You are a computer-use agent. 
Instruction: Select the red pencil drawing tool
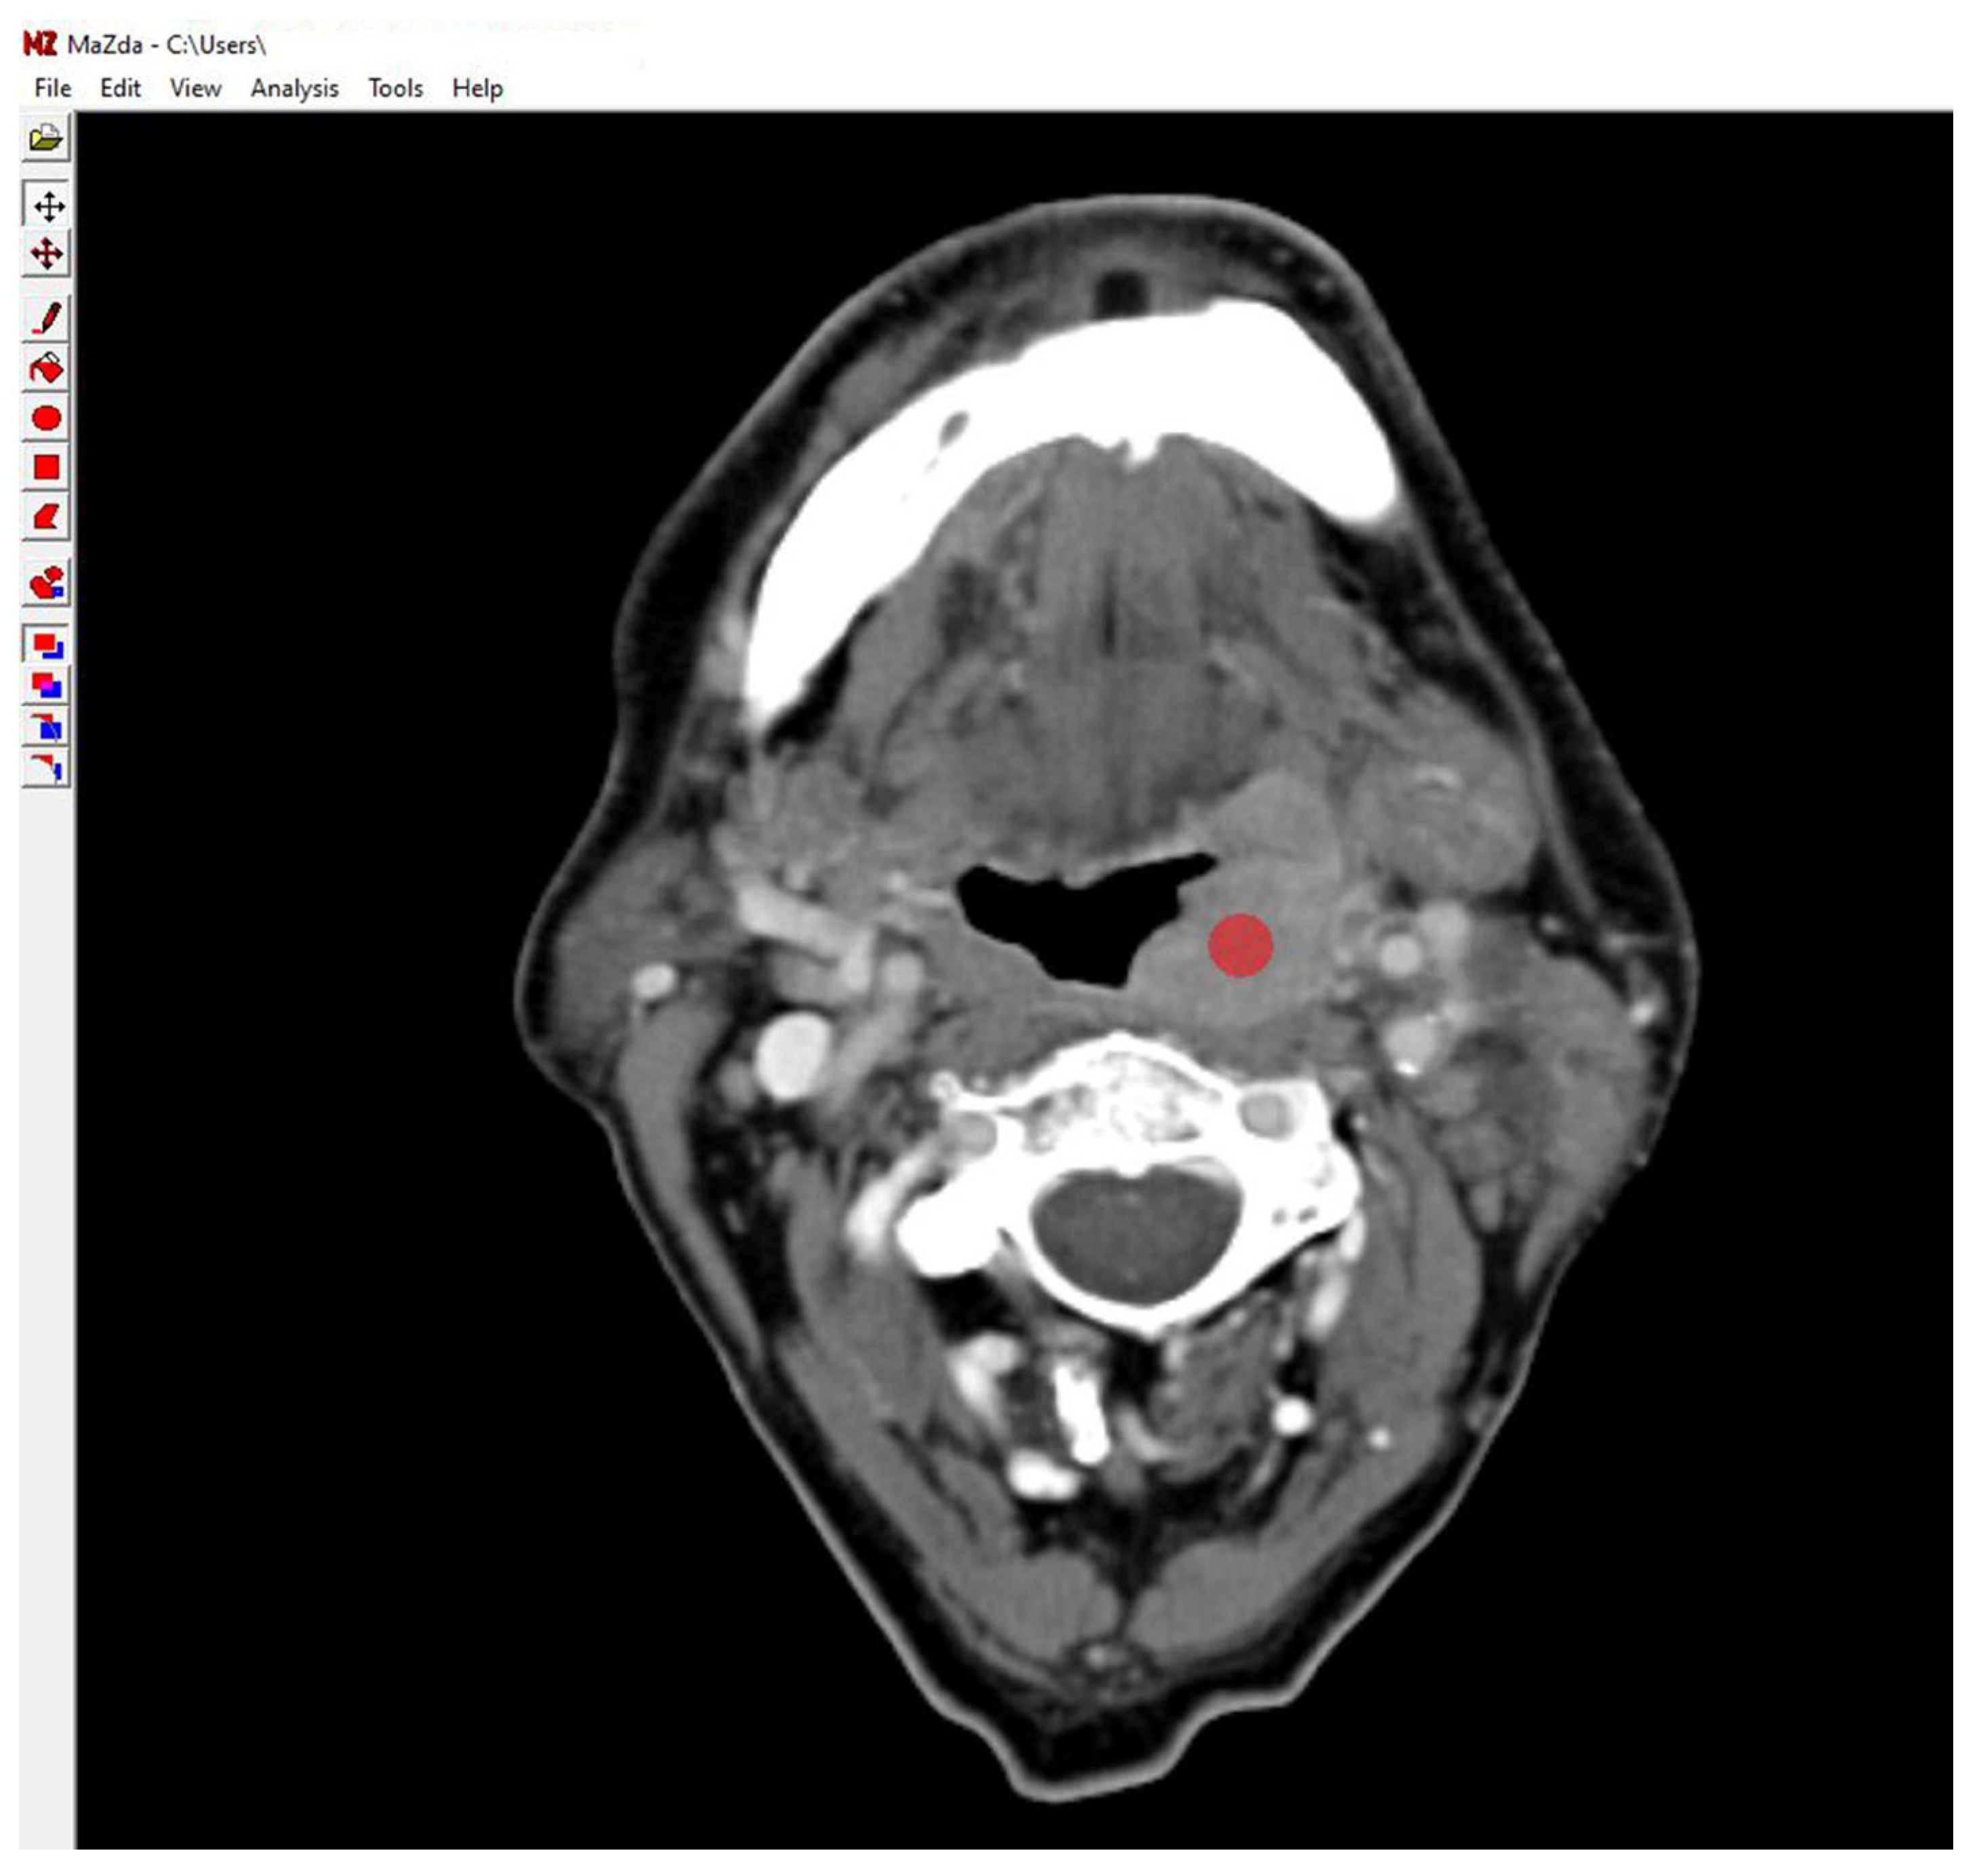(x=46, y=319)
